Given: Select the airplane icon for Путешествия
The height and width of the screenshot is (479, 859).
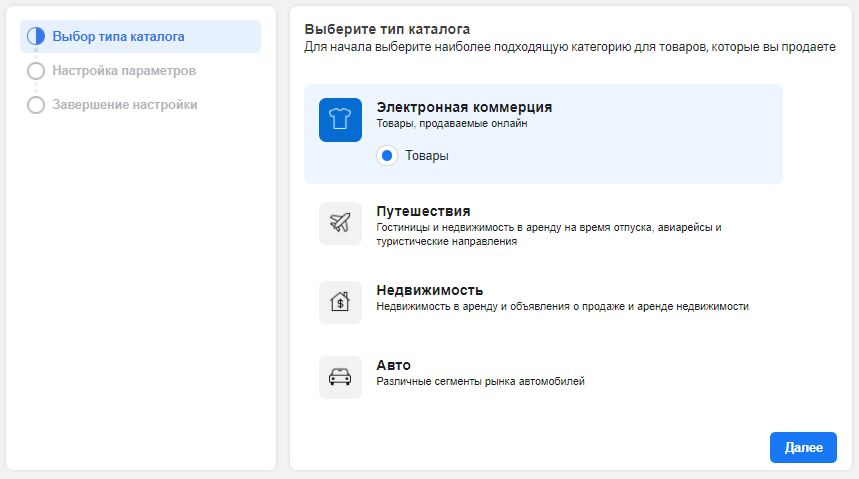Looking at the screenshot, I should pos(340,223).
